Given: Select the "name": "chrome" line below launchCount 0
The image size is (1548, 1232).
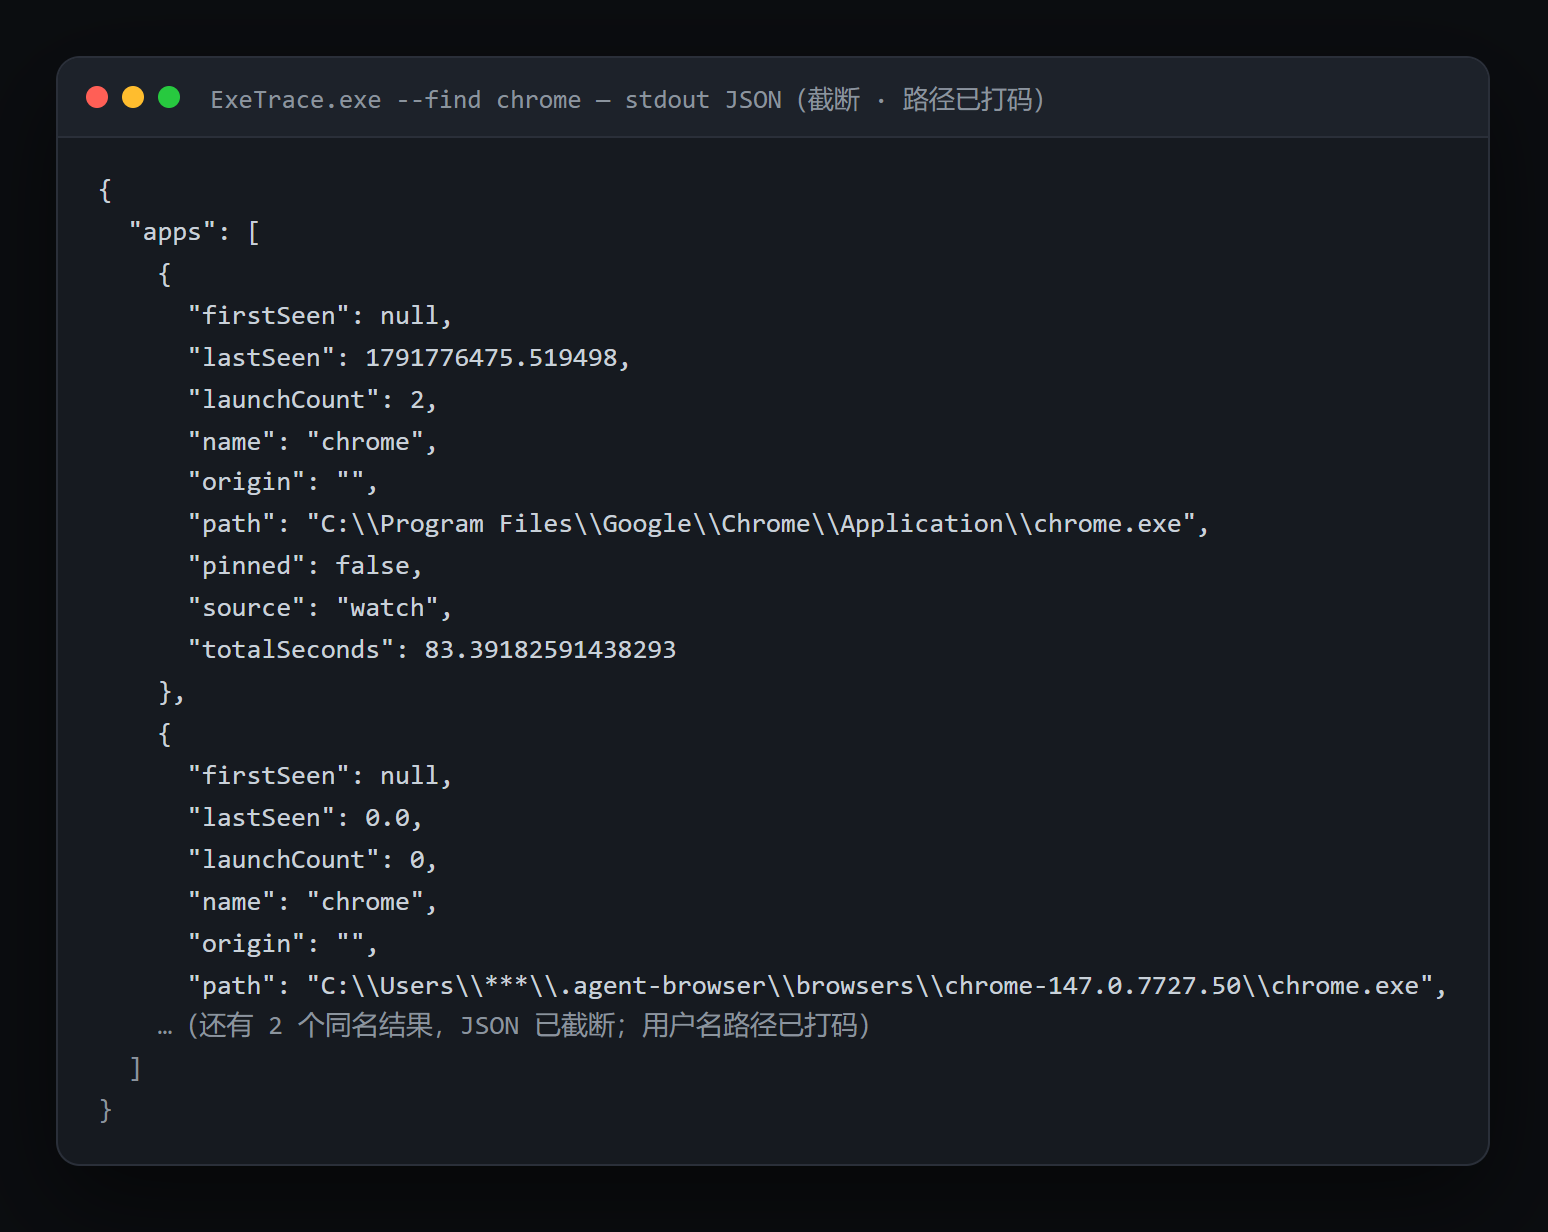Looking at the screenshot, I should click(x=312, y=902).
